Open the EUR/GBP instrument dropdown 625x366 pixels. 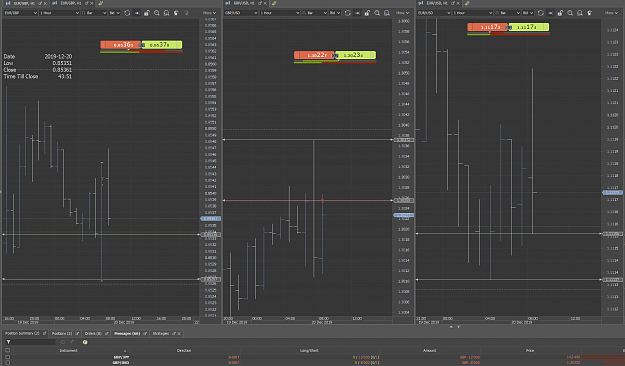click(20, 13)
